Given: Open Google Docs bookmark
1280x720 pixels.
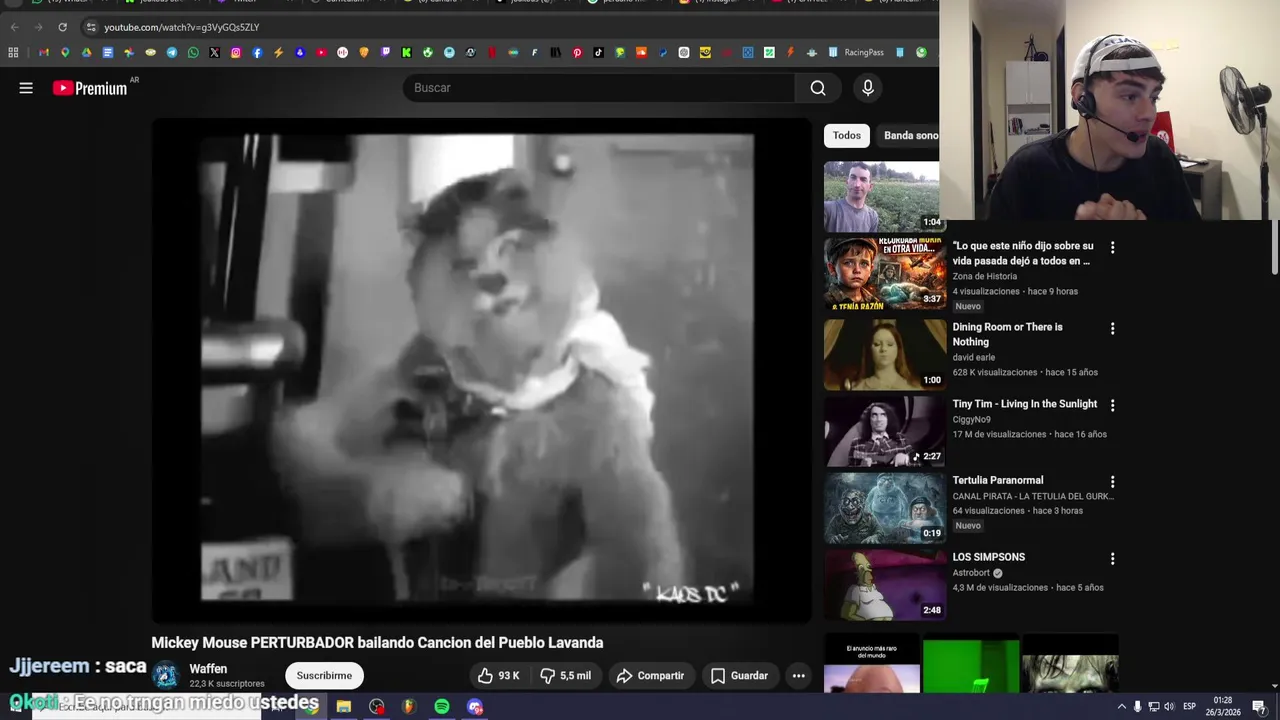Looking at the screenshot, I should [x=108, y=52].
